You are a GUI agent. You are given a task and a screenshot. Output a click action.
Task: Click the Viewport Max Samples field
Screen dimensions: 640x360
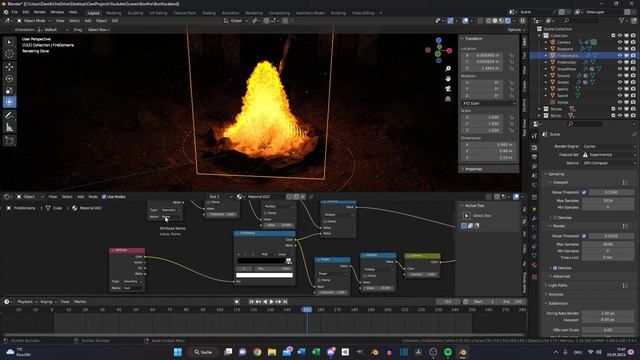608,200
